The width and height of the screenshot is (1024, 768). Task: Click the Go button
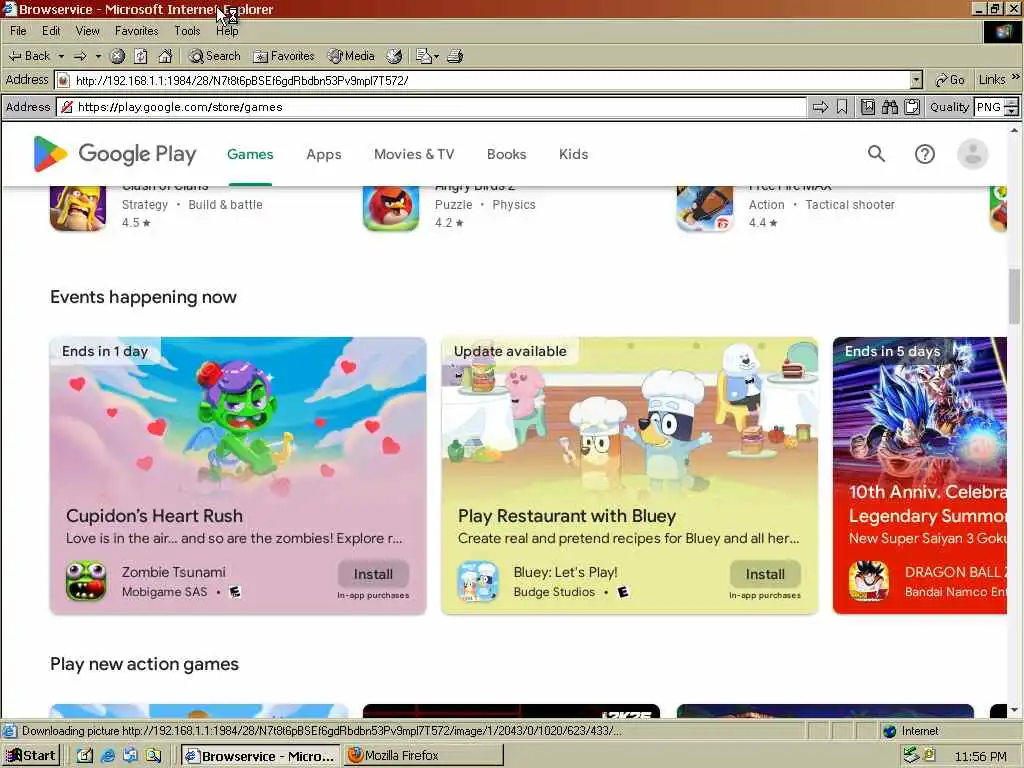click(x=950, y=80)
